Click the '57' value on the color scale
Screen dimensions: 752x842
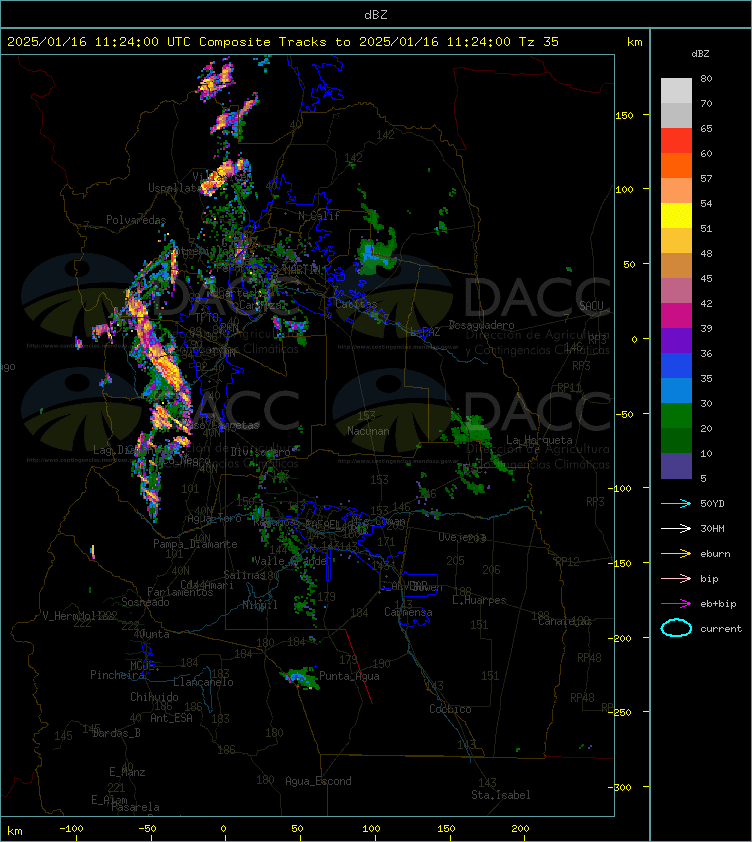(706, 178)
